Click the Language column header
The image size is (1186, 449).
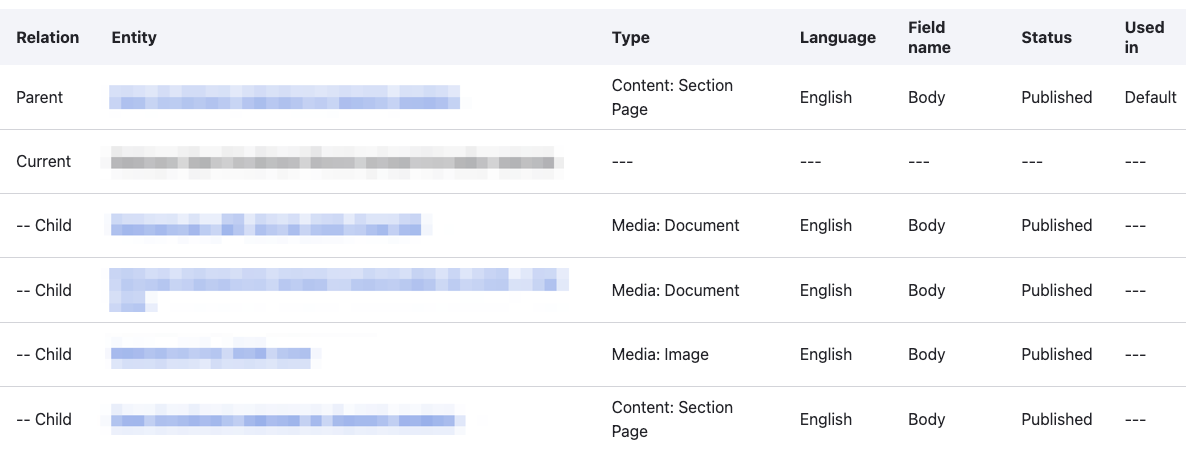pyautogui.click(x=837, y=38)
